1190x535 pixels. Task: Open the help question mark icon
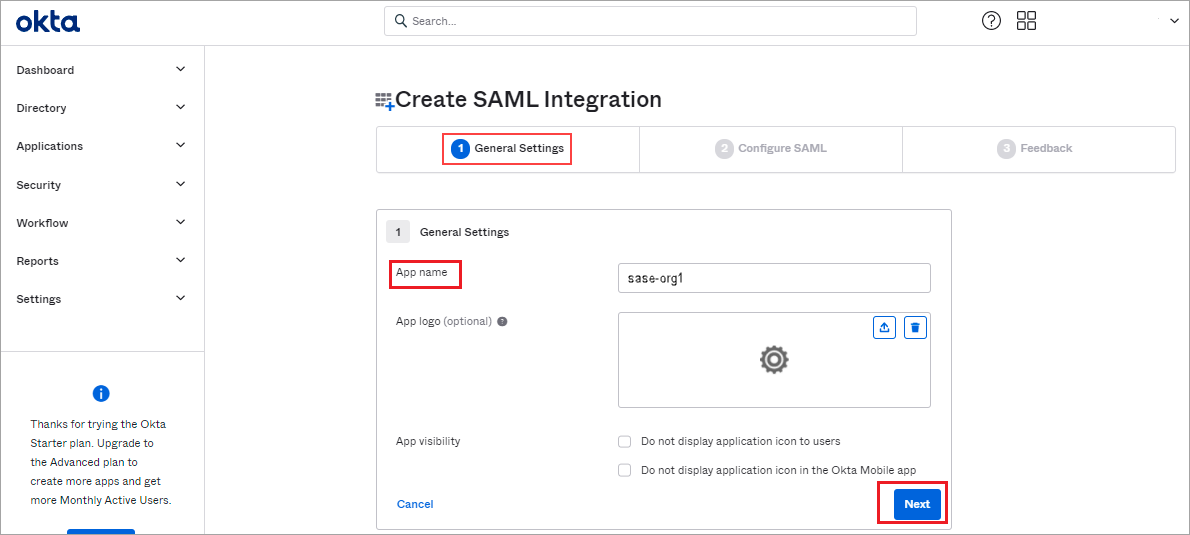click(x=991, y=21)
